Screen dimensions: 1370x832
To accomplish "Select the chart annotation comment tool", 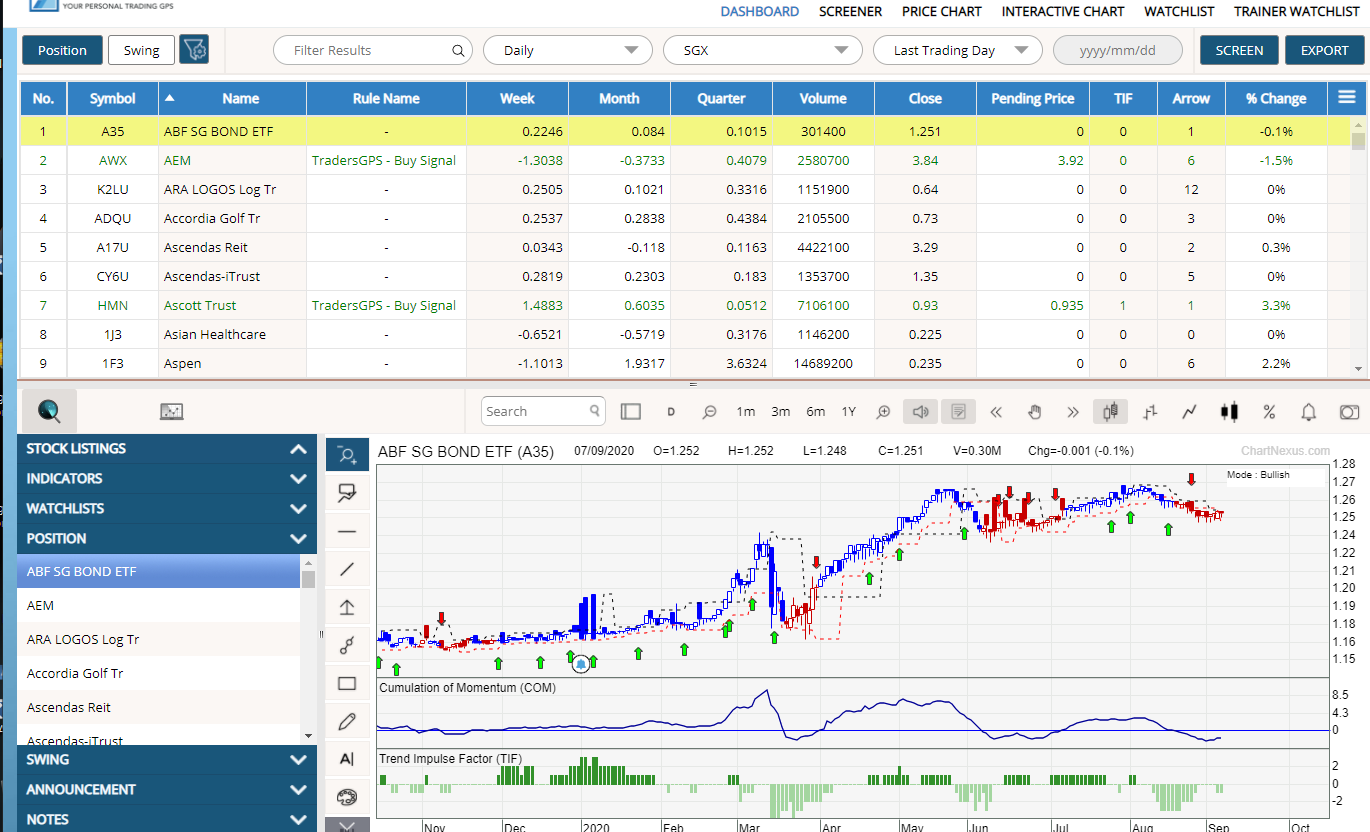I will click(x=347, y=492).
